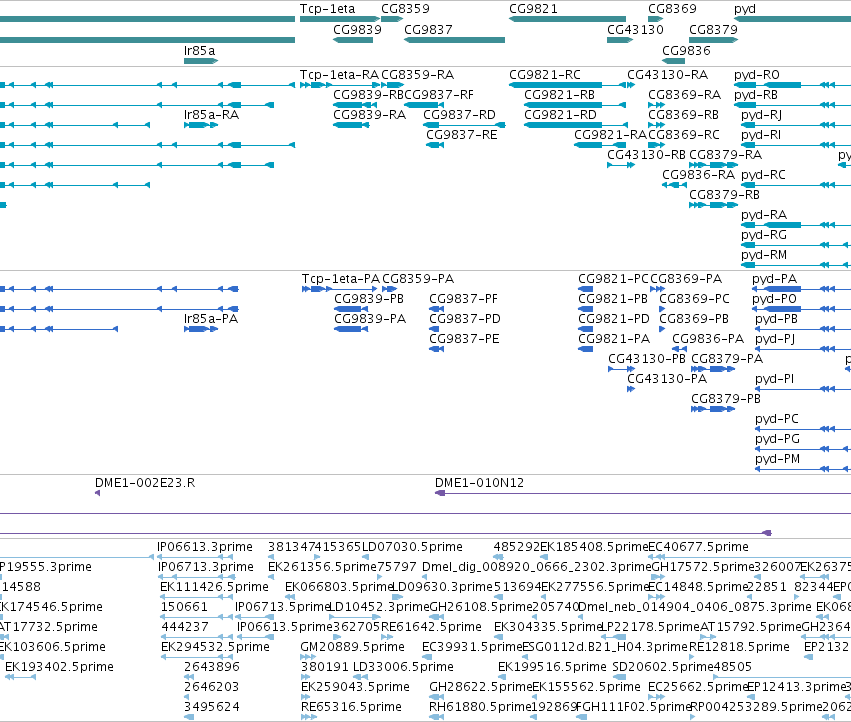Select protein CG8379-PA
The image size is (851, 722).
tap(727, 359)
